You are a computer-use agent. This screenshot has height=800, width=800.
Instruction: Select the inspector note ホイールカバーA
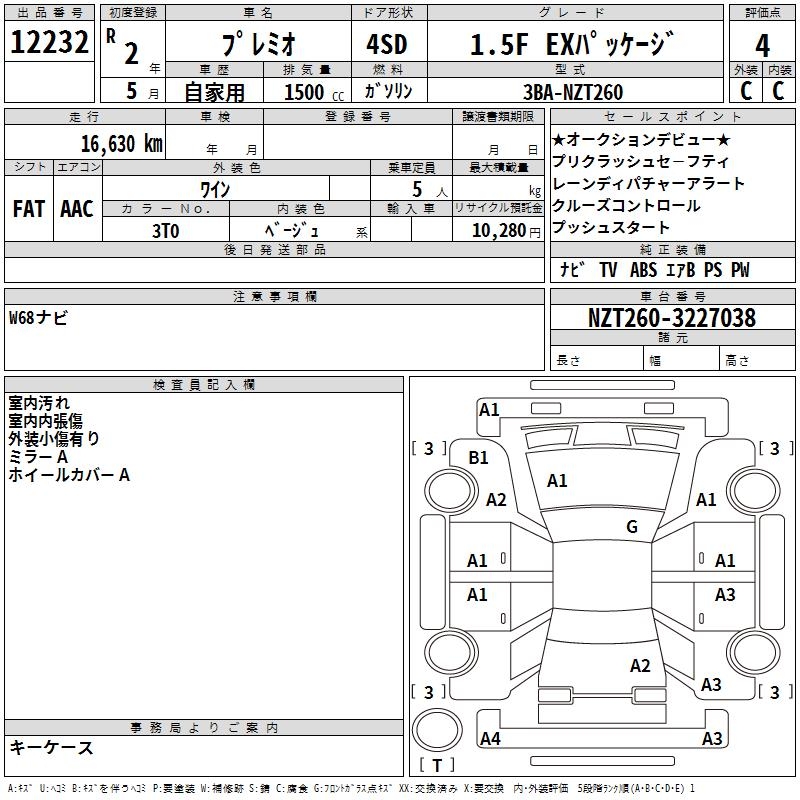[x=69, y=474]
